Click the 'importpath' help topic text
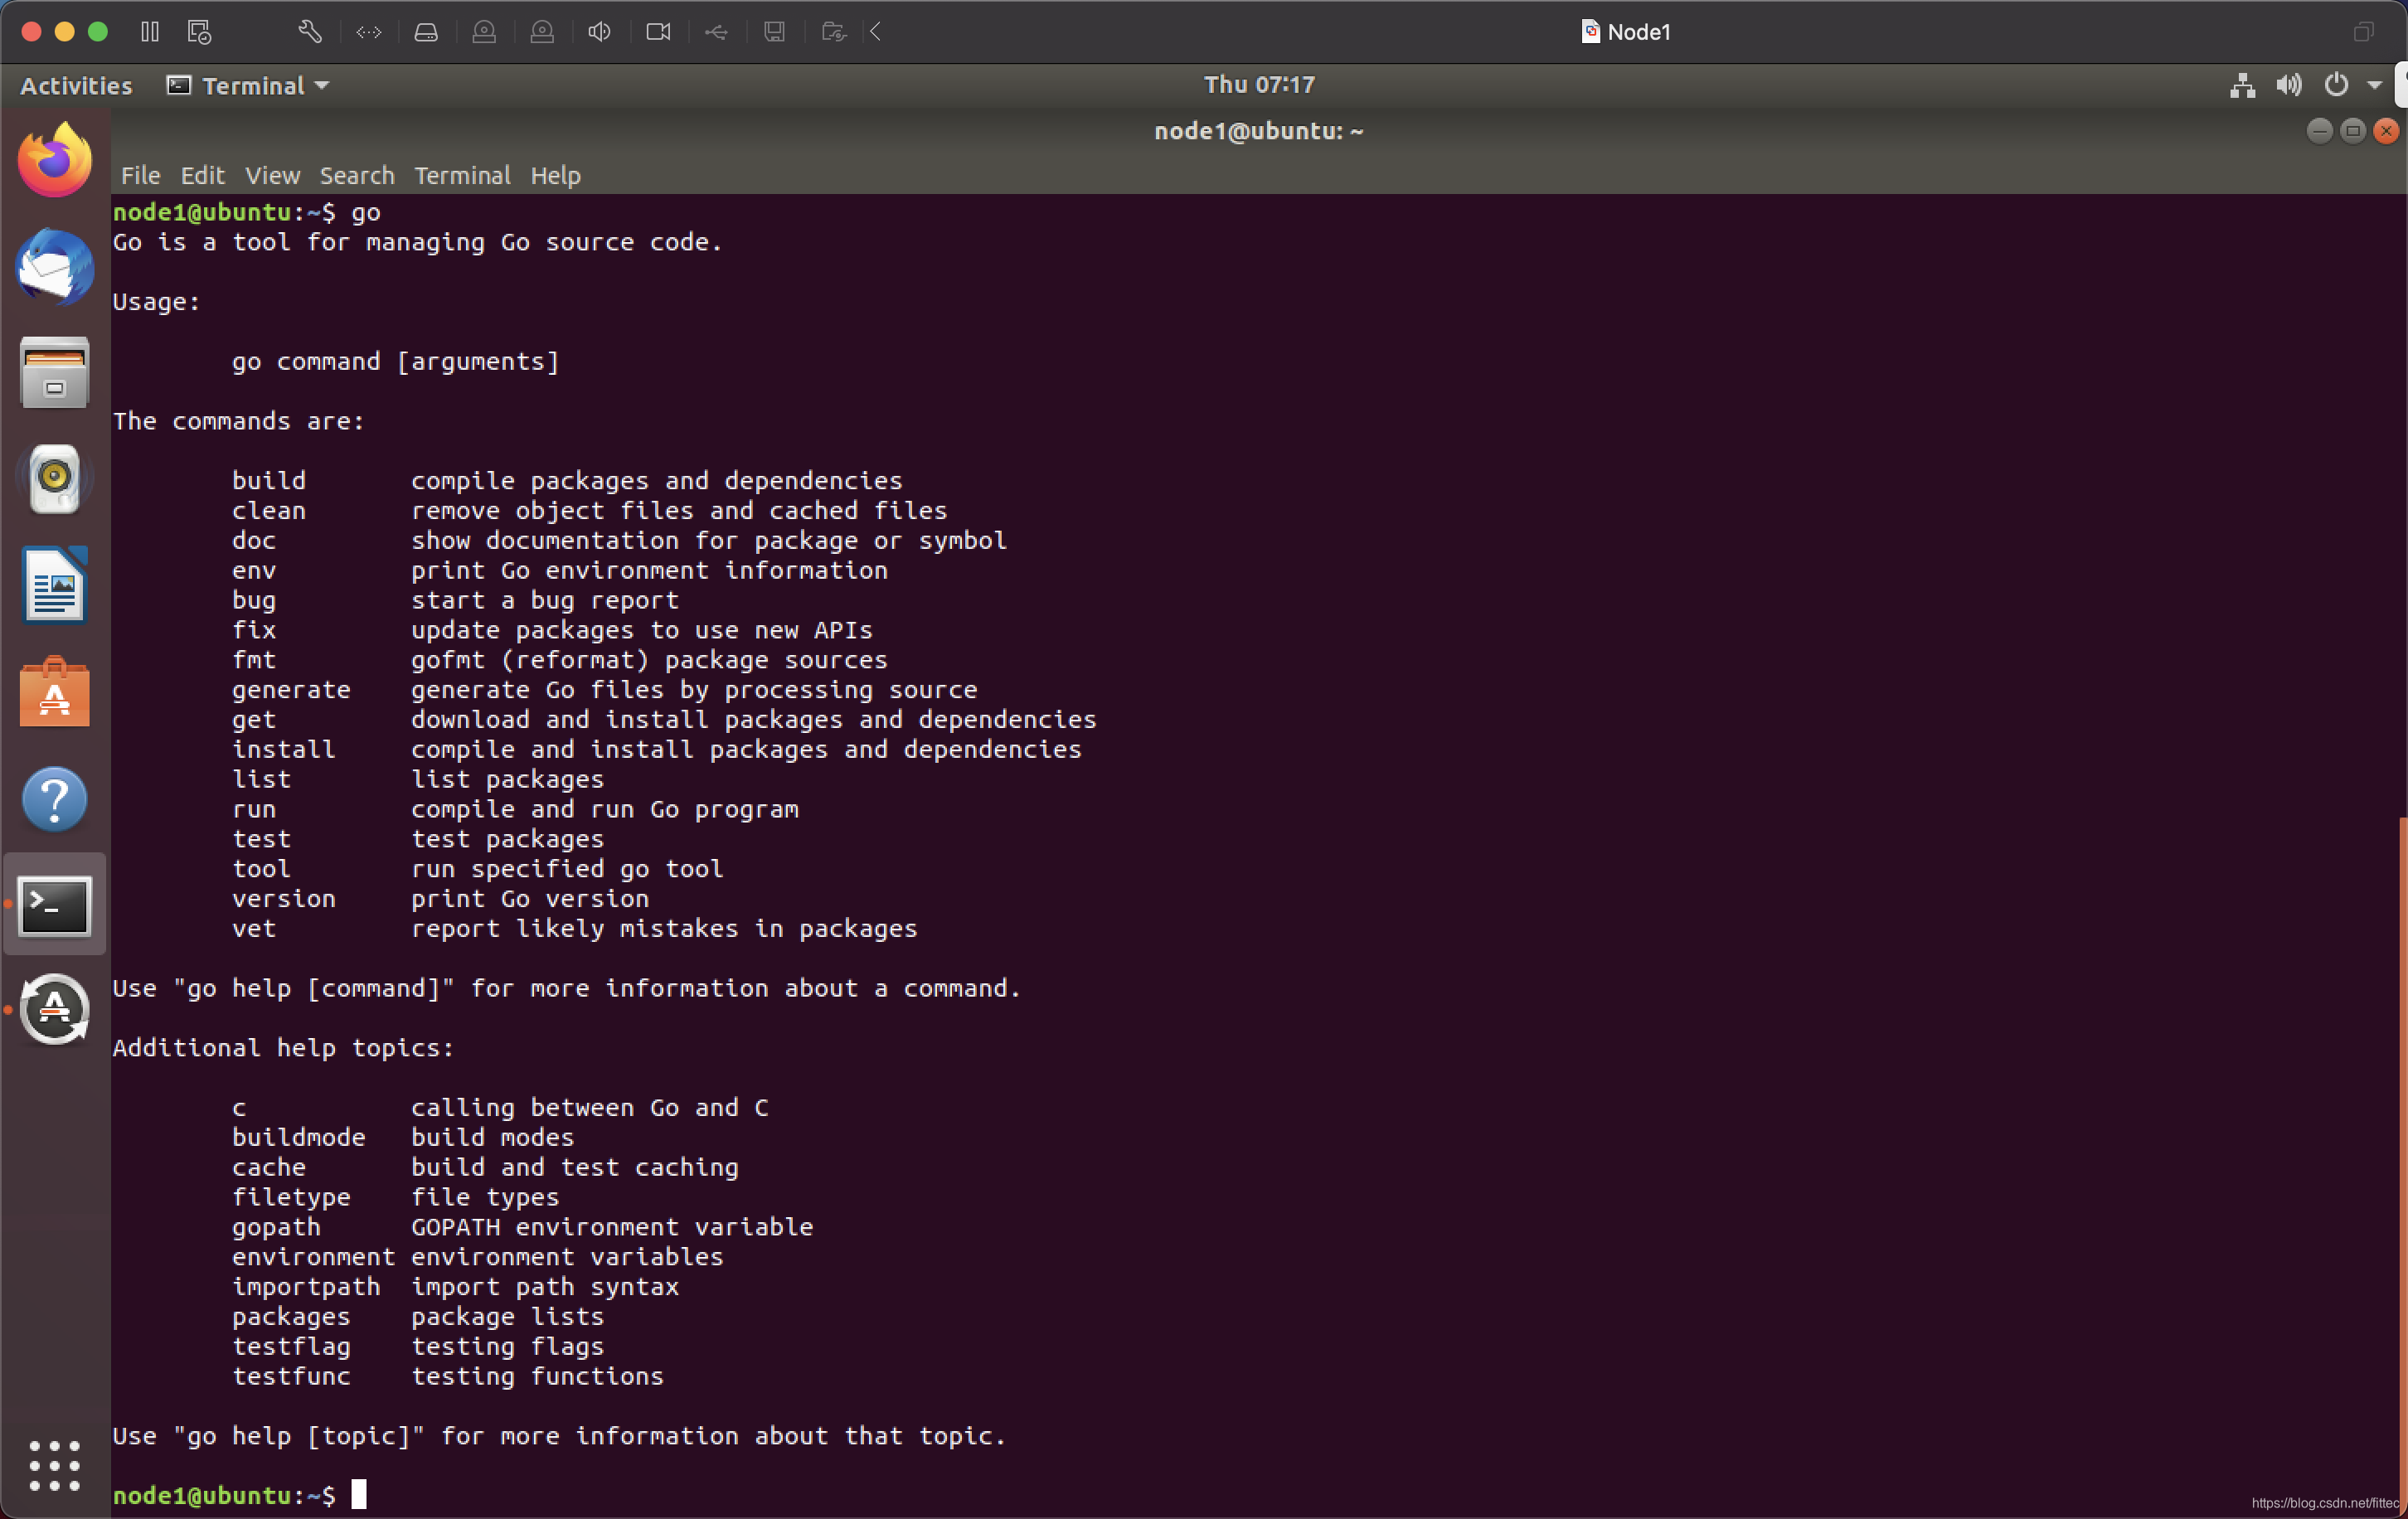Viewport: 2408px width, 1519px height. [x=306, y=1287]
